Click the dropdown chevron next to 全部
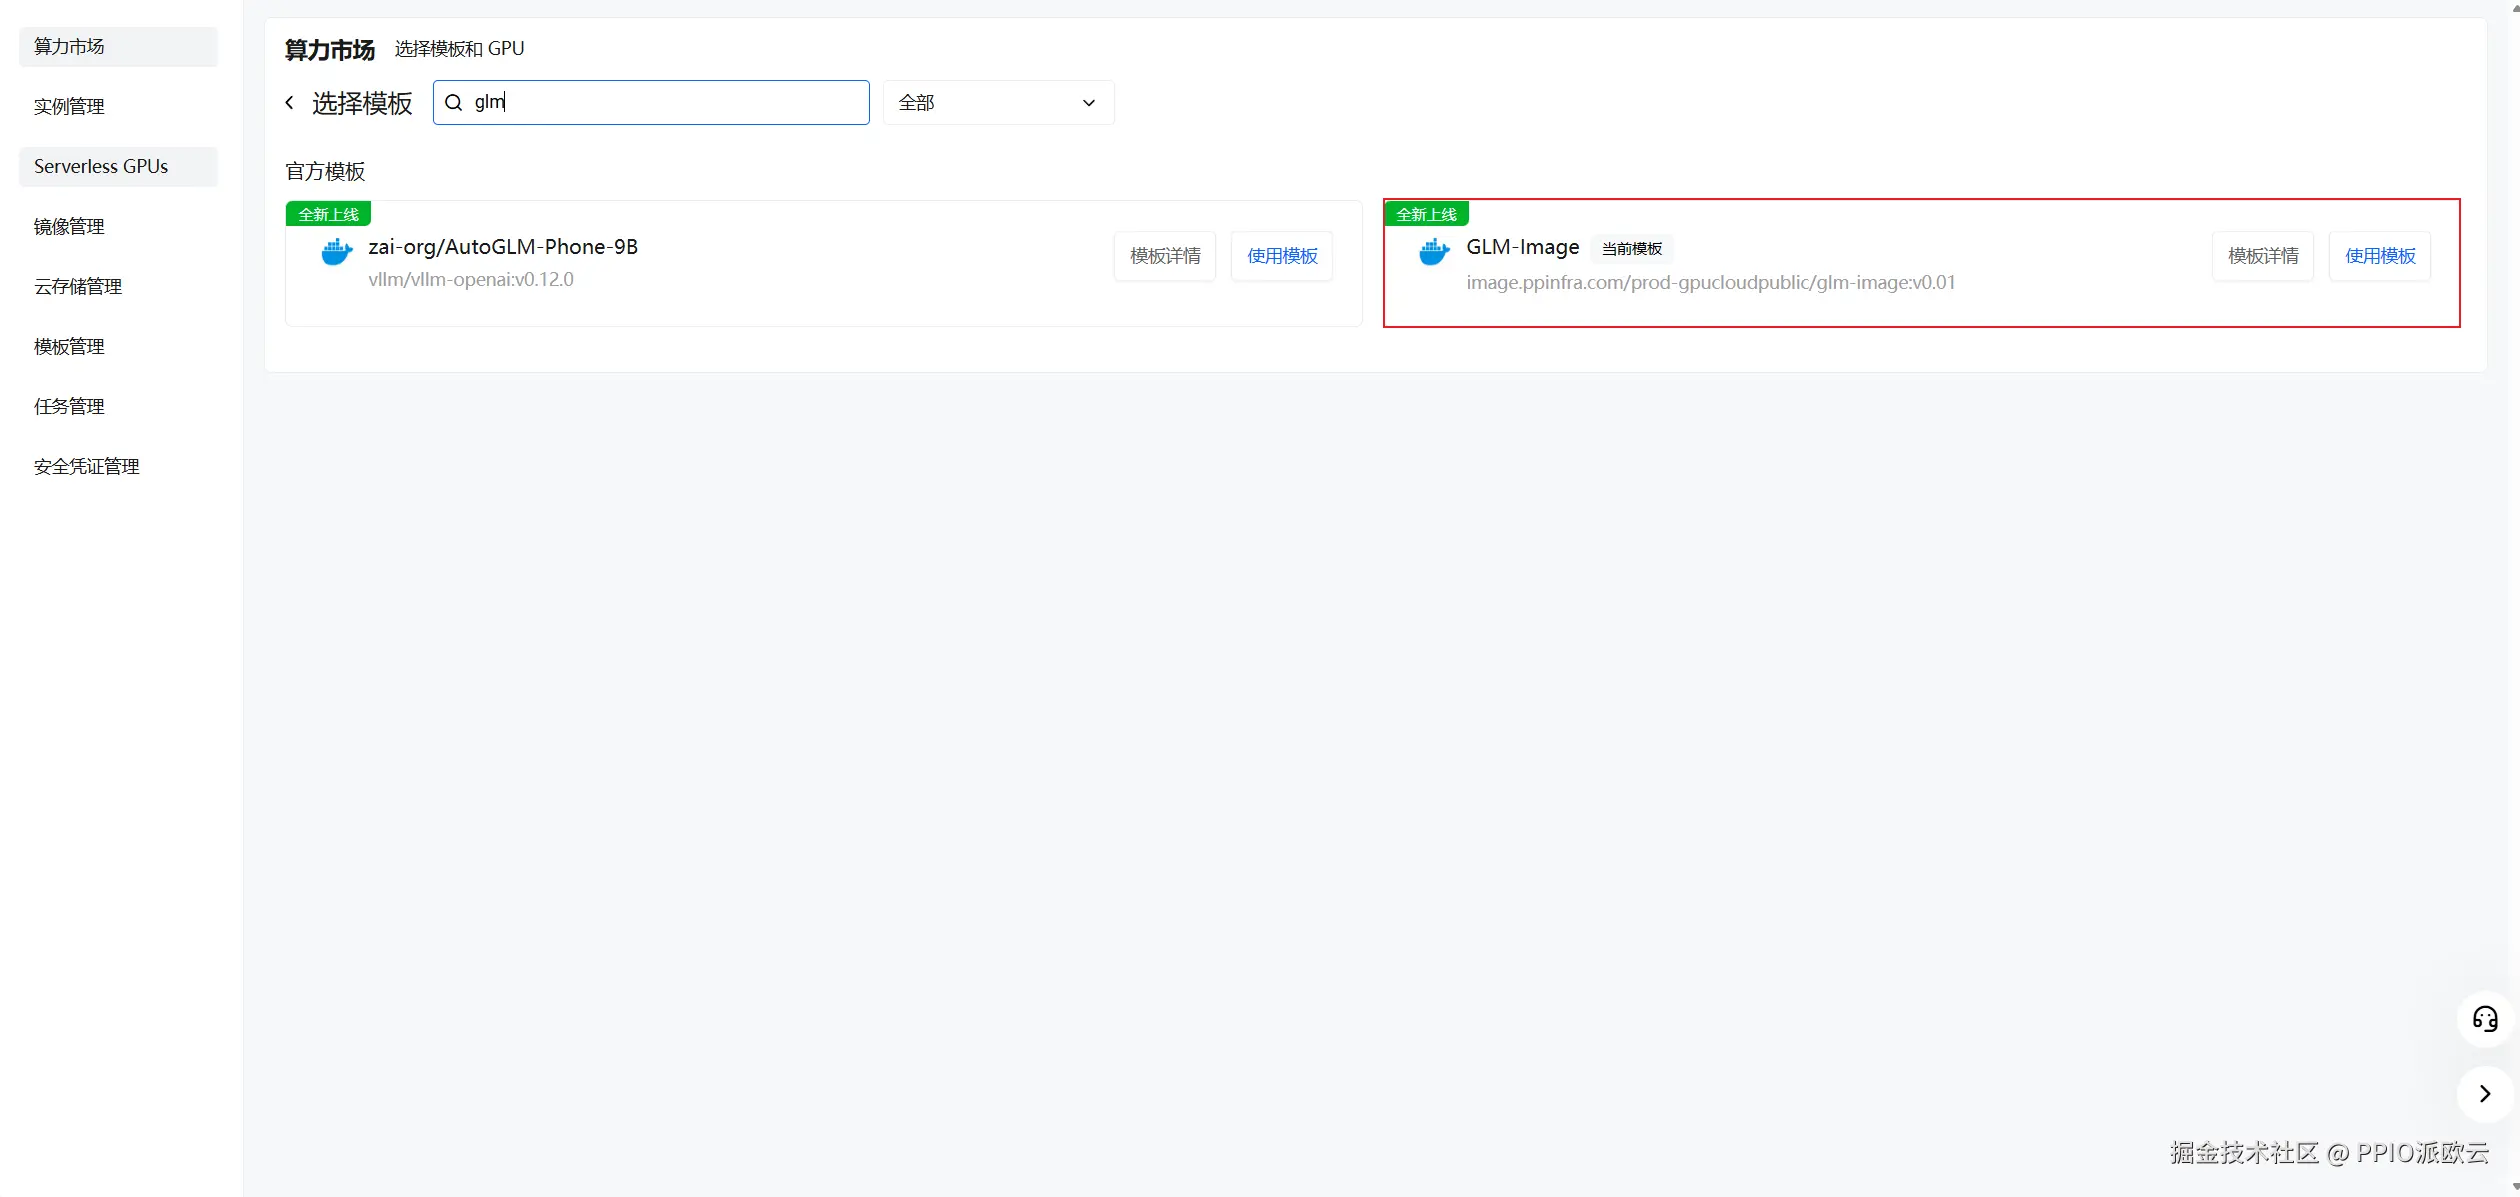Image resolution: width=2520 pixels, height=1197 pixels. [x=1089, y=103]
